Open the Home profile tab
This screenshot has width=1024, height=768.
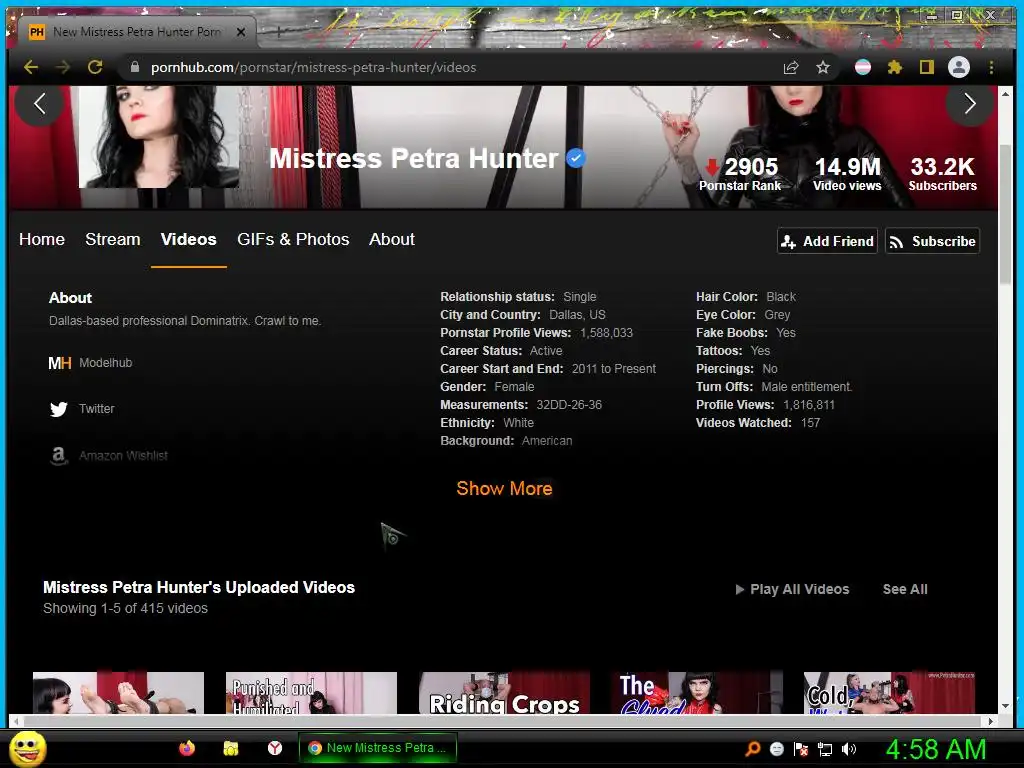42,240
